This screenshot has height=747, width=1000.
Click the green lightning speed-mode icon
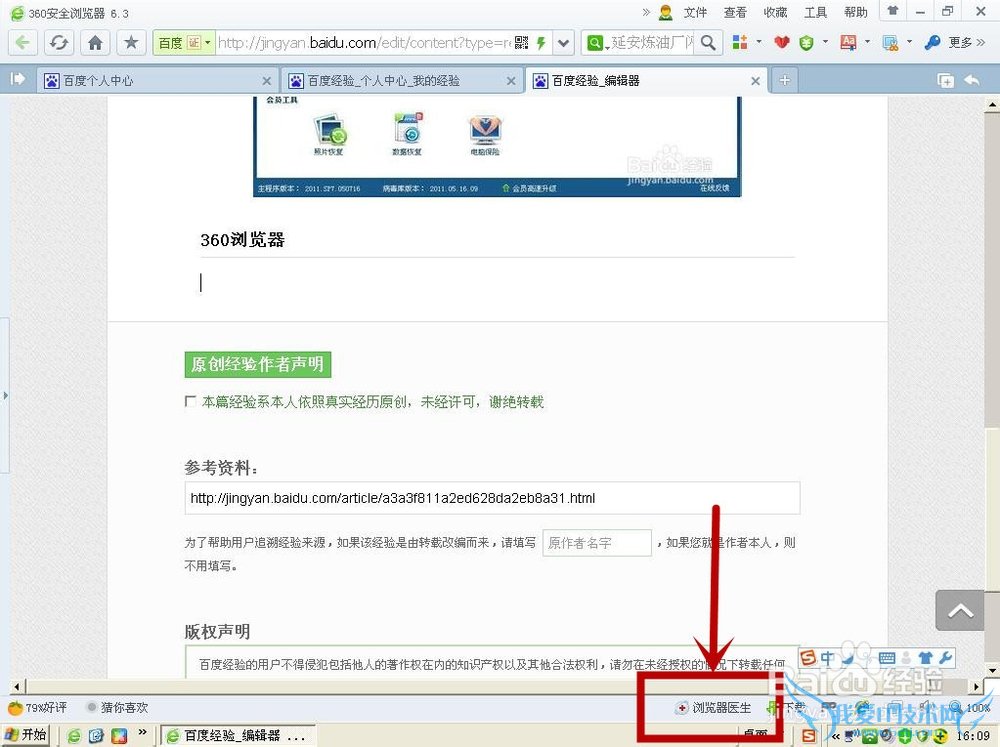click(541, 43)
